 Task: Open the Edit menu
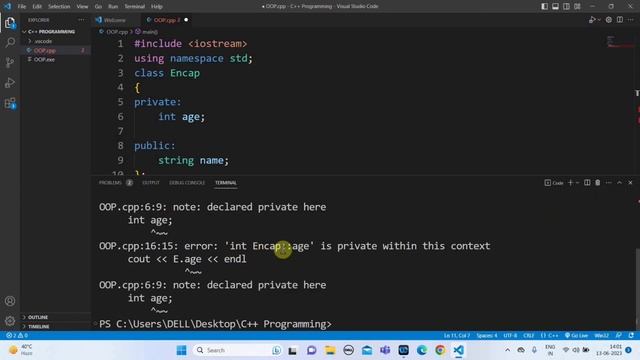click(x=37, y=6)
